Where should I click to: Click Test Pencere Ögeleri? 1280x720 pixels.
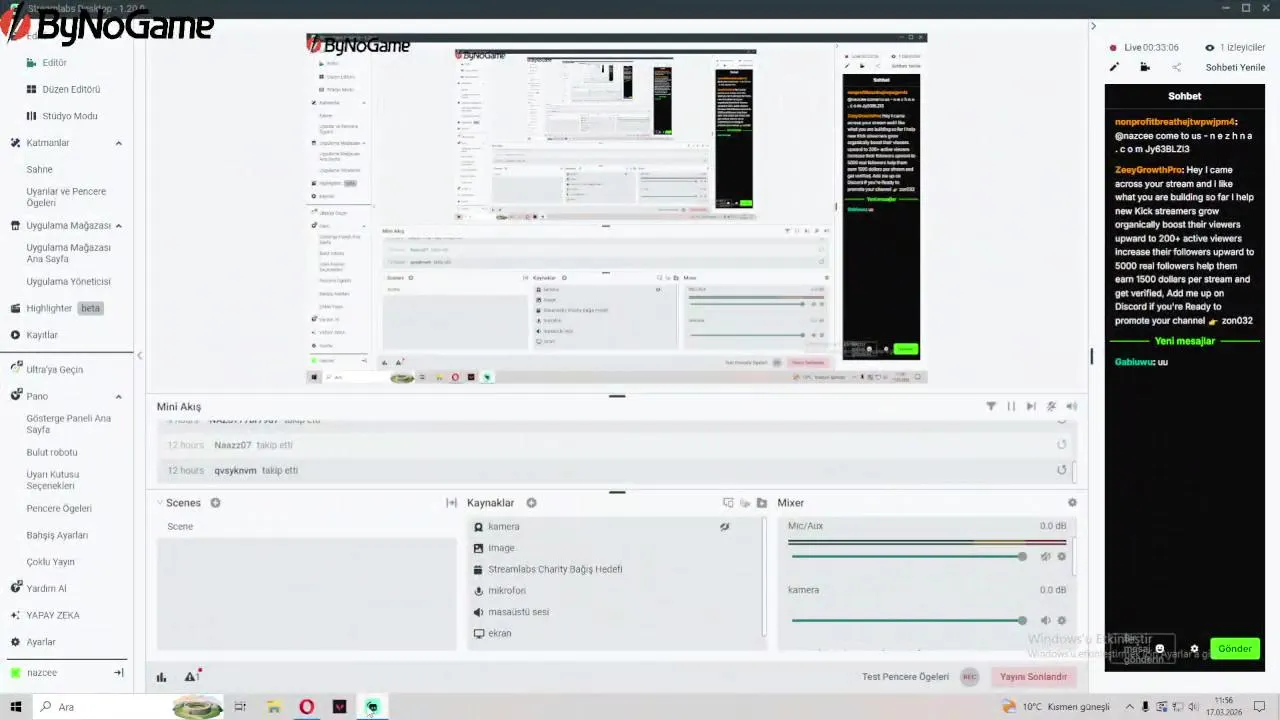click(x=905, y=677)
